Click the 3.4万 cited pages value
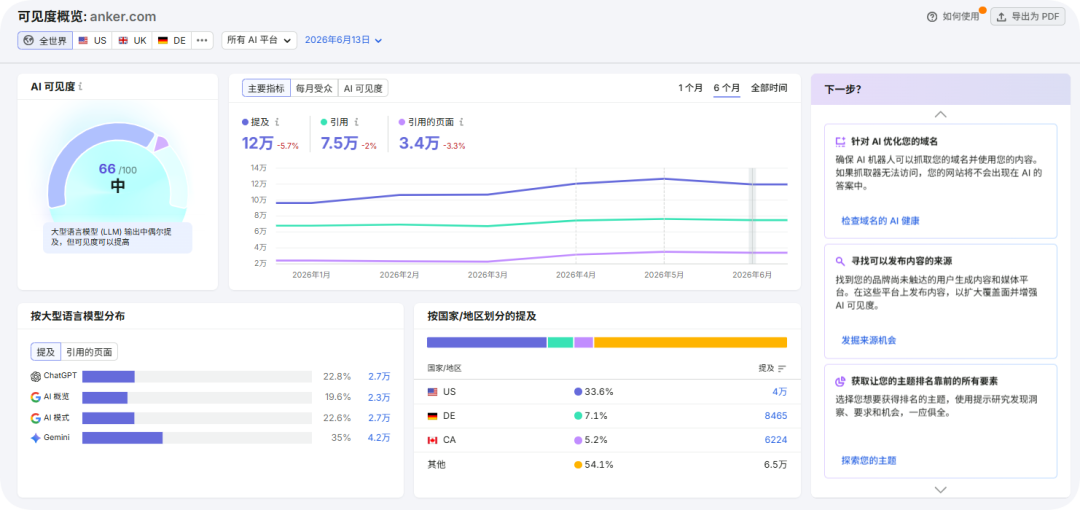The width and height of the screenshot is (1080, 510). click(419, 143)
